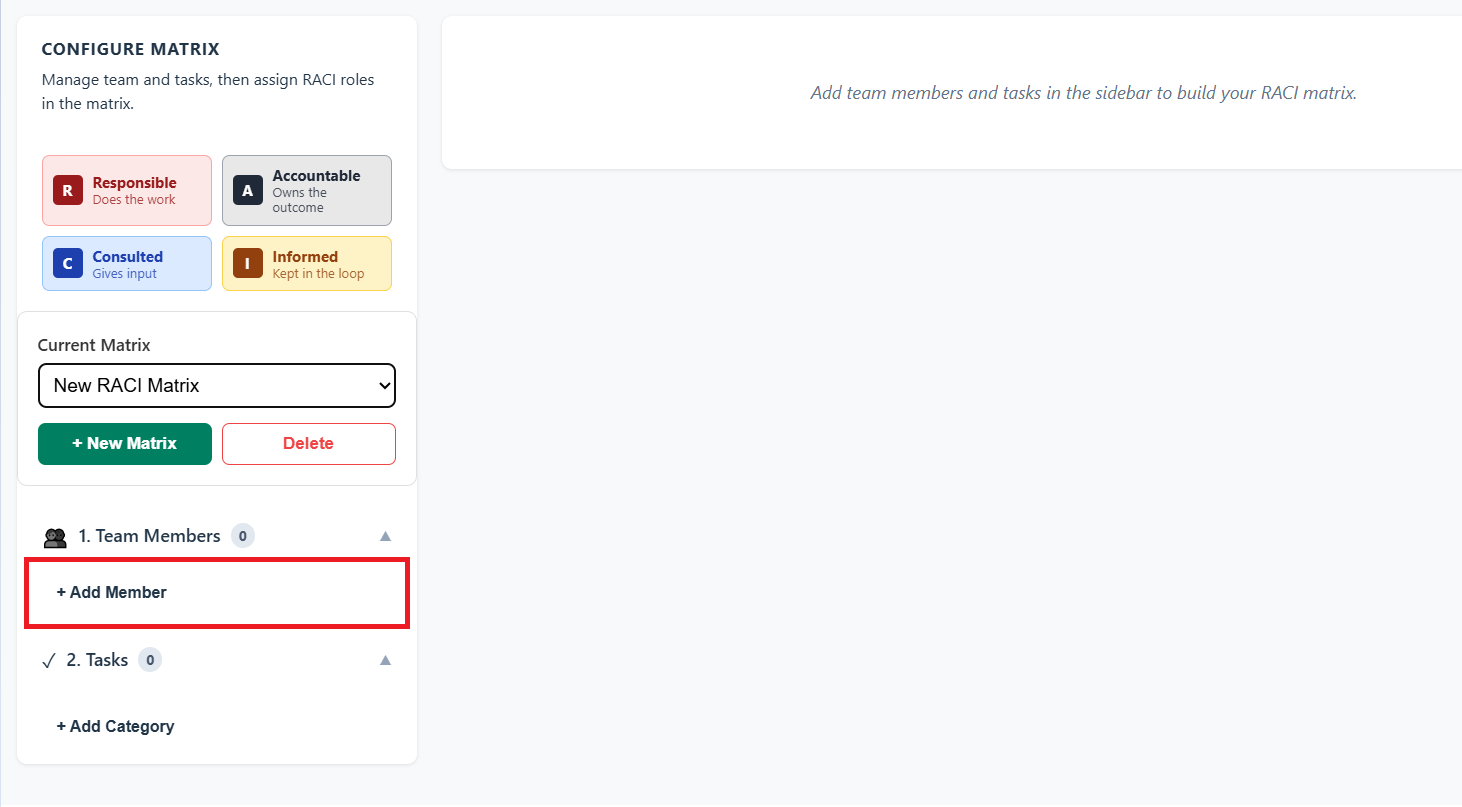Screen dimensions: 1462x807
Task: Click the brown "I" Informed badge icon
Action: tap(247, 262)
